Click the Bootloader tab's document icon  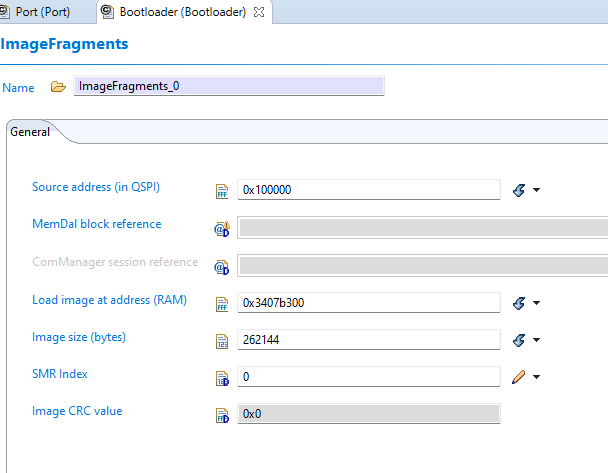[x=107, y=12]
